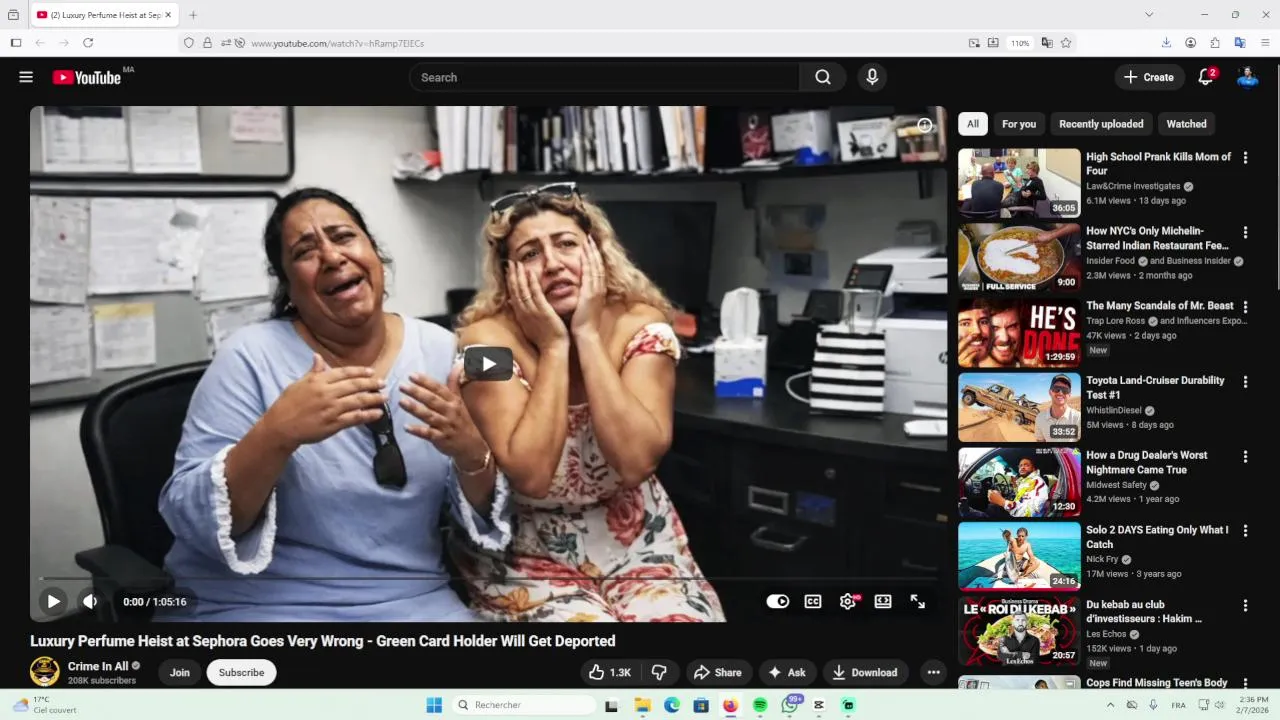The height and width of the screenshot is (720, 1280).
Task: Open options for Toyota Land-Cruiser video
Action: pyautogui.click(x=1245, y=381)
